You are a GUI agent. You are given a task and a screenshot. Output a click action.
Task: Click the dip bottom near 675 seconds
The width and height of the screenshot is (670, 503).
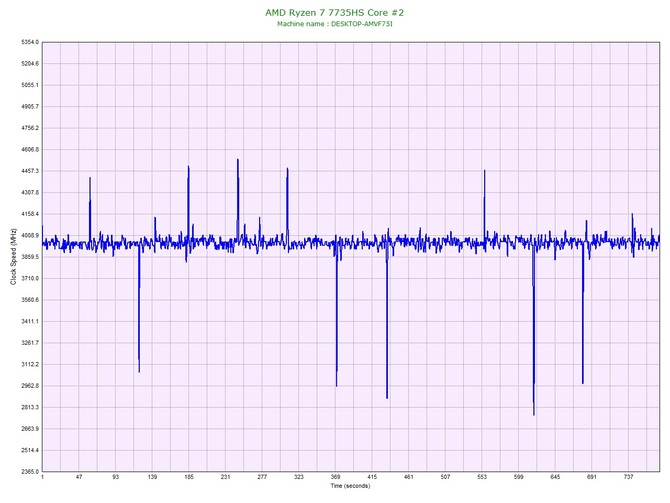point(582,383)
